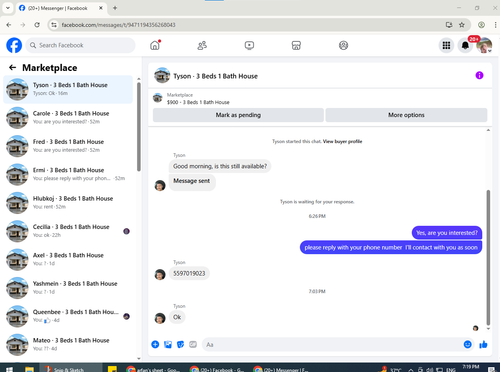This screenshot has height=372, width=500.
Task: Attach a photo with image icon
Action: [168, 344]
